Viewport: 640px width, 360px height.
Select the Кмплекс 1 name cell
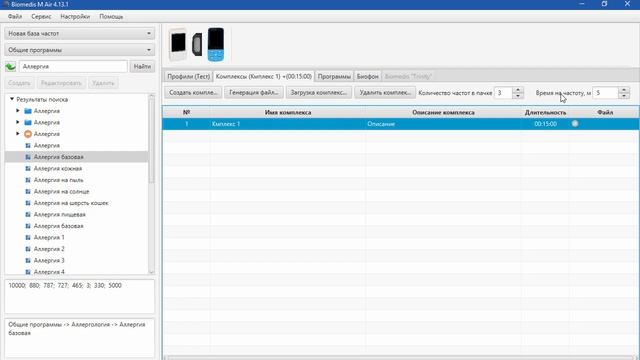pos(288,124)
